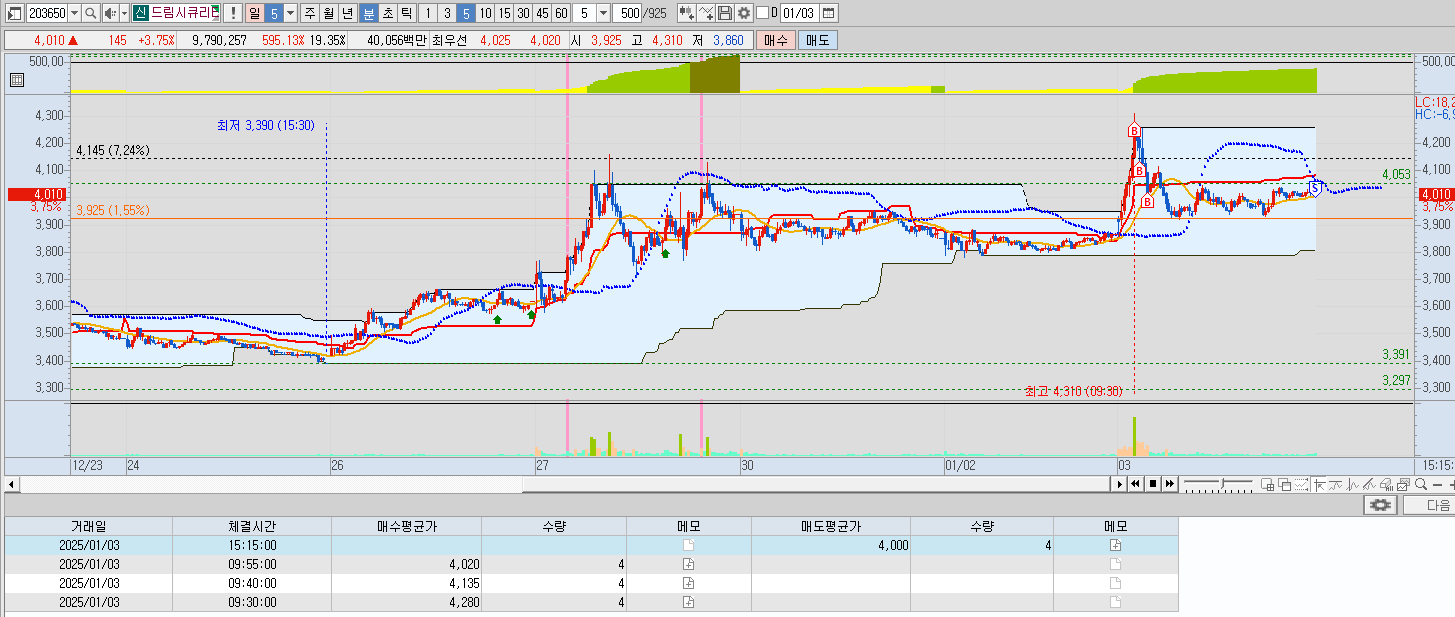Image resolution: width=1455 pixels, height=617 pixels.
Task: Select the 45 minute interval
Action: coord(542,13)
